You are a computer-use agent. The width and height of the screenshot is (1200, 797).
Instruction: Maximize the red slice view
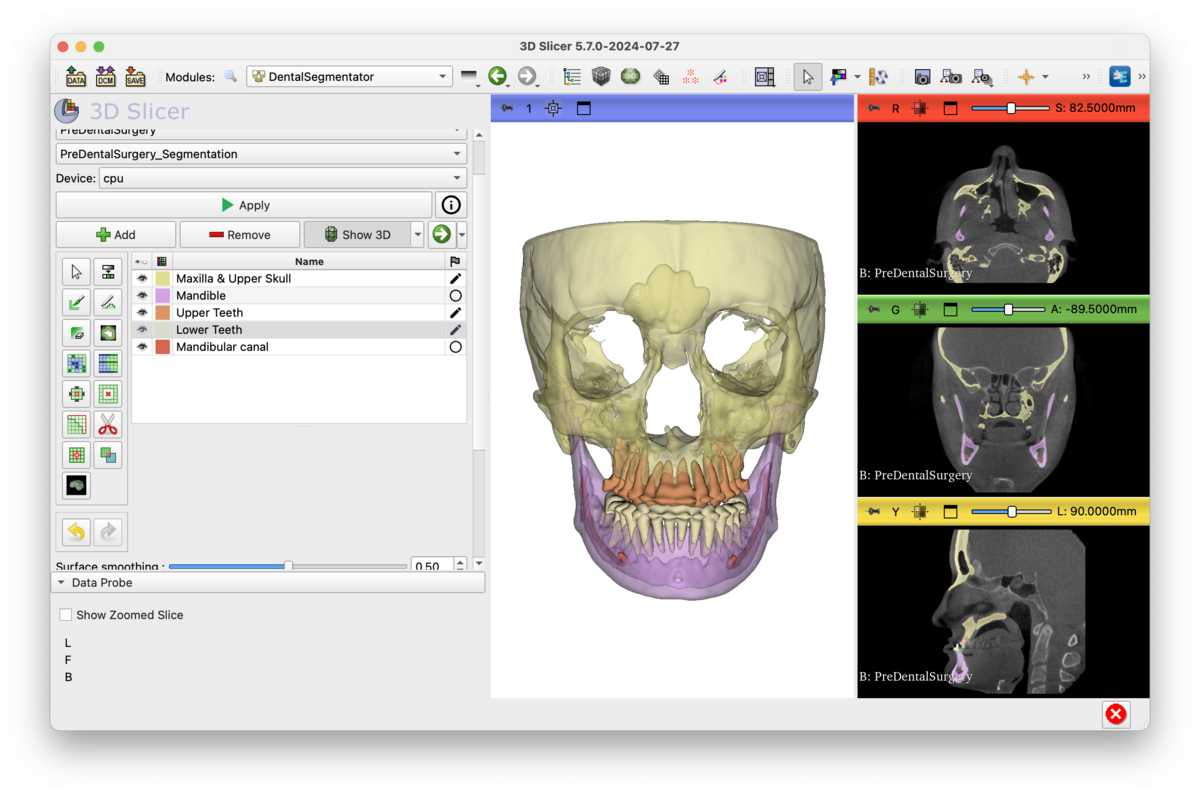(951, 108)
